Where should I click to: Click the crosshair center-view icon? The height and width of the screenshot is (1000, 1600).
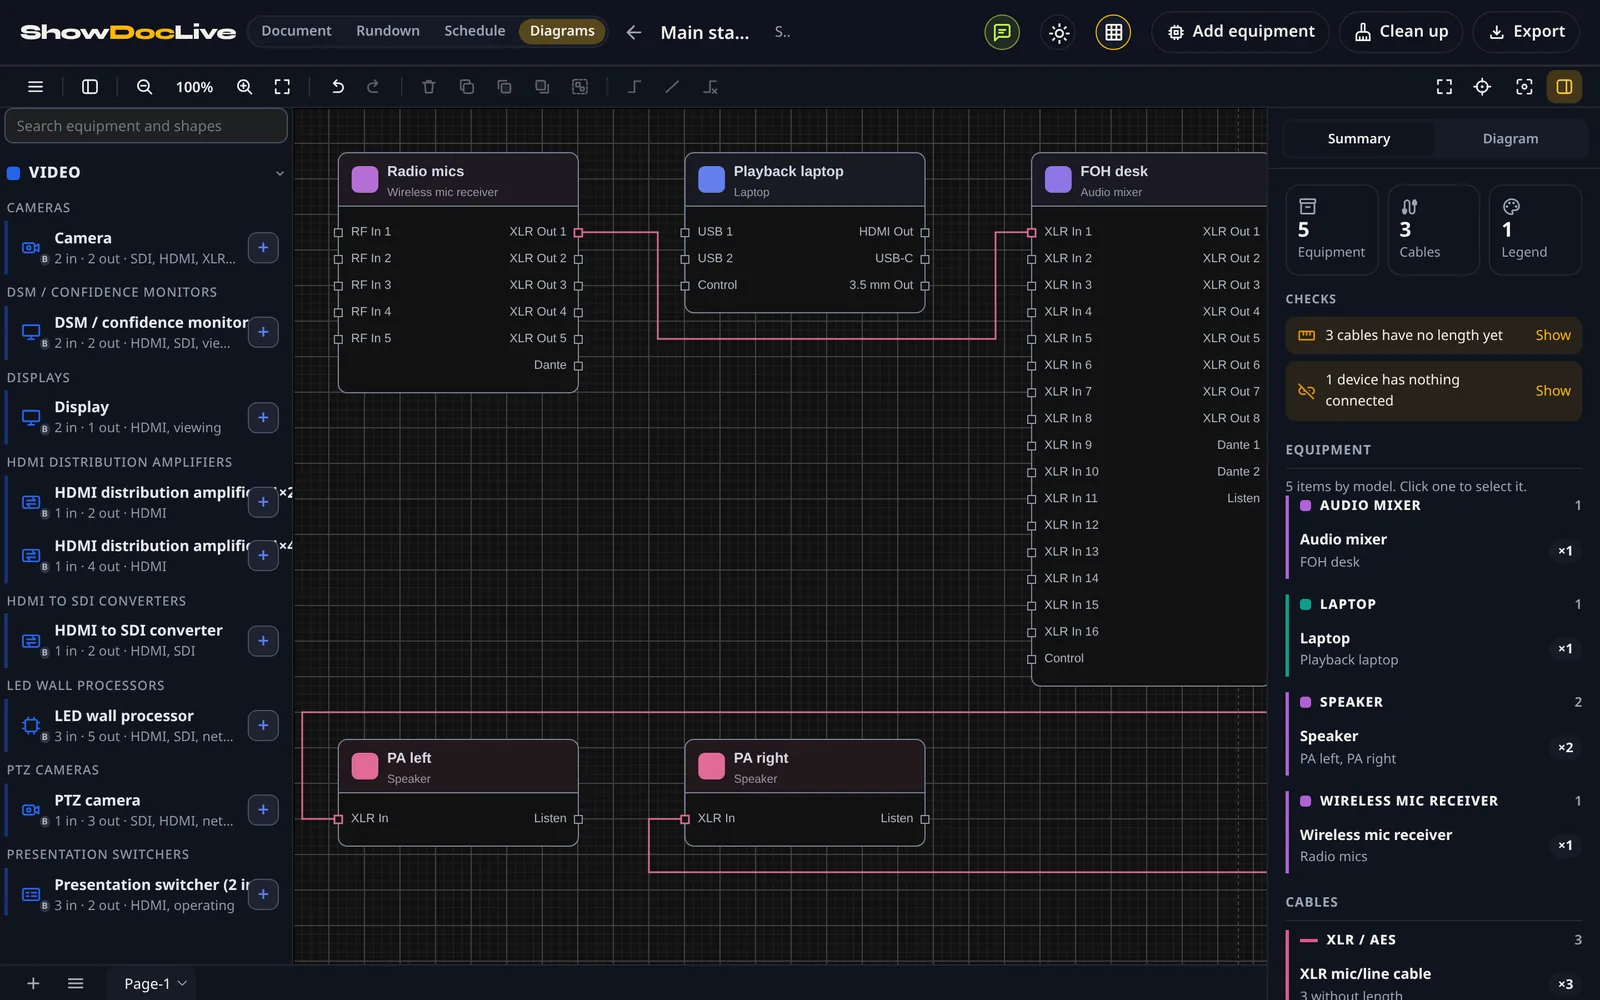pyautogui.click(x=1482, y=87)
